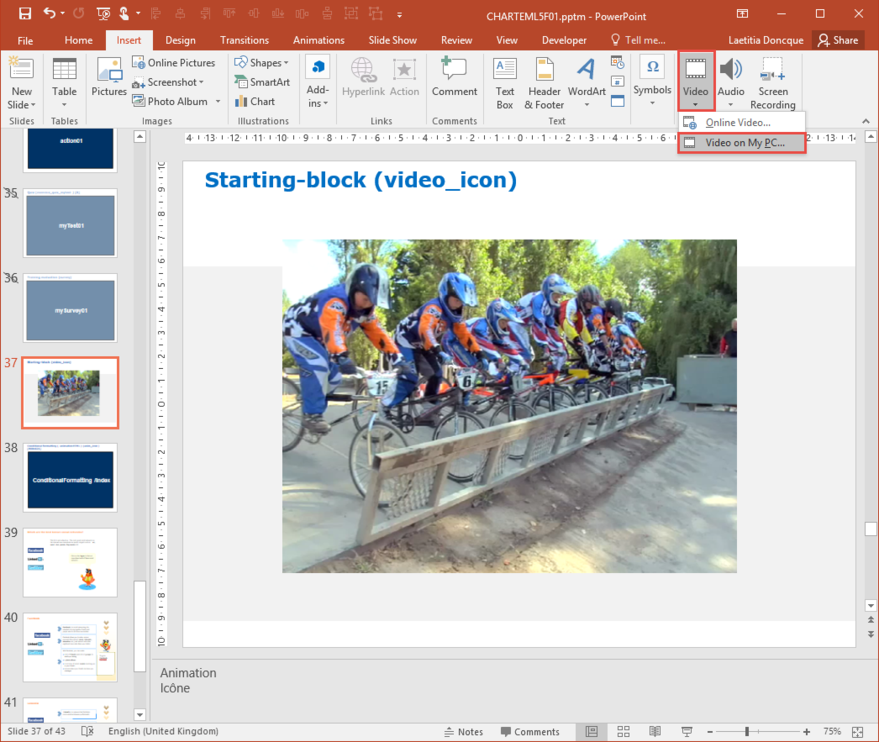Select slide 38 thumbnail
The width and height of the screenshot is (879, 742).
[71, 479]
